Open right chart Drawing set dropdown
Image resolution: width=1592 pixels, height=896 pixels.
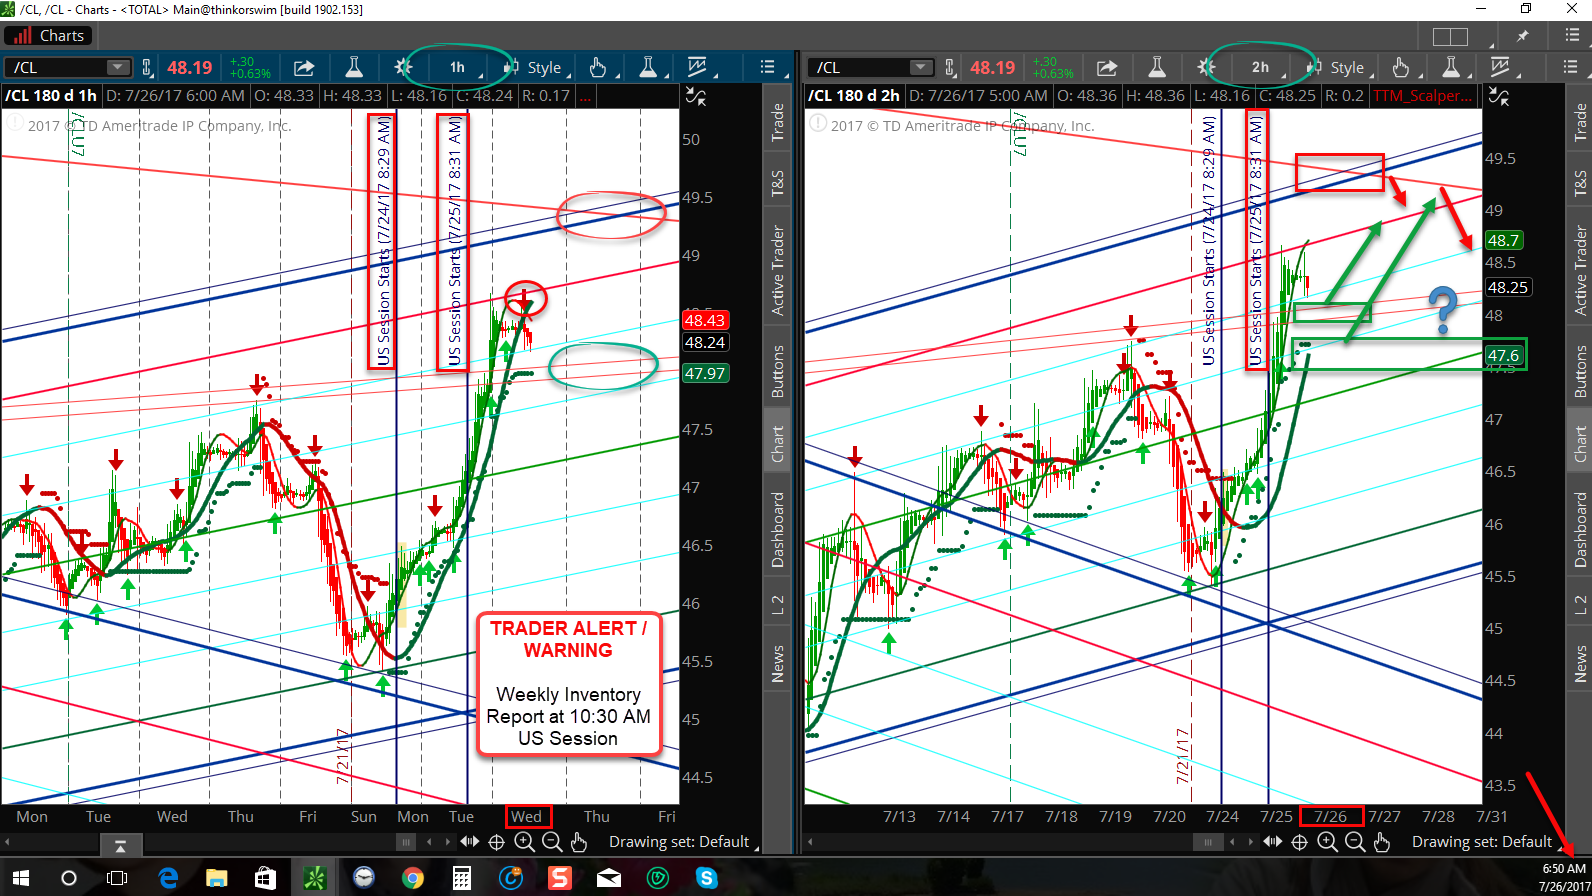pos(1486,842)
